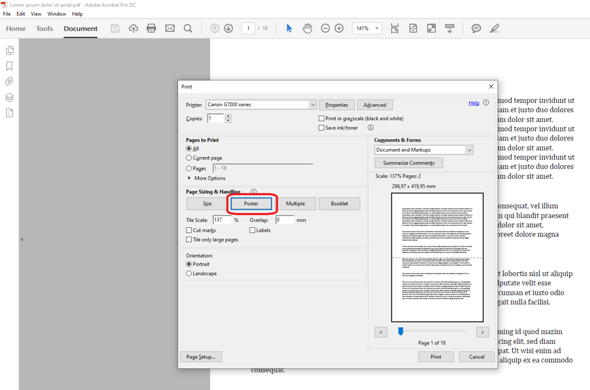Open the Edit menu

21,14
